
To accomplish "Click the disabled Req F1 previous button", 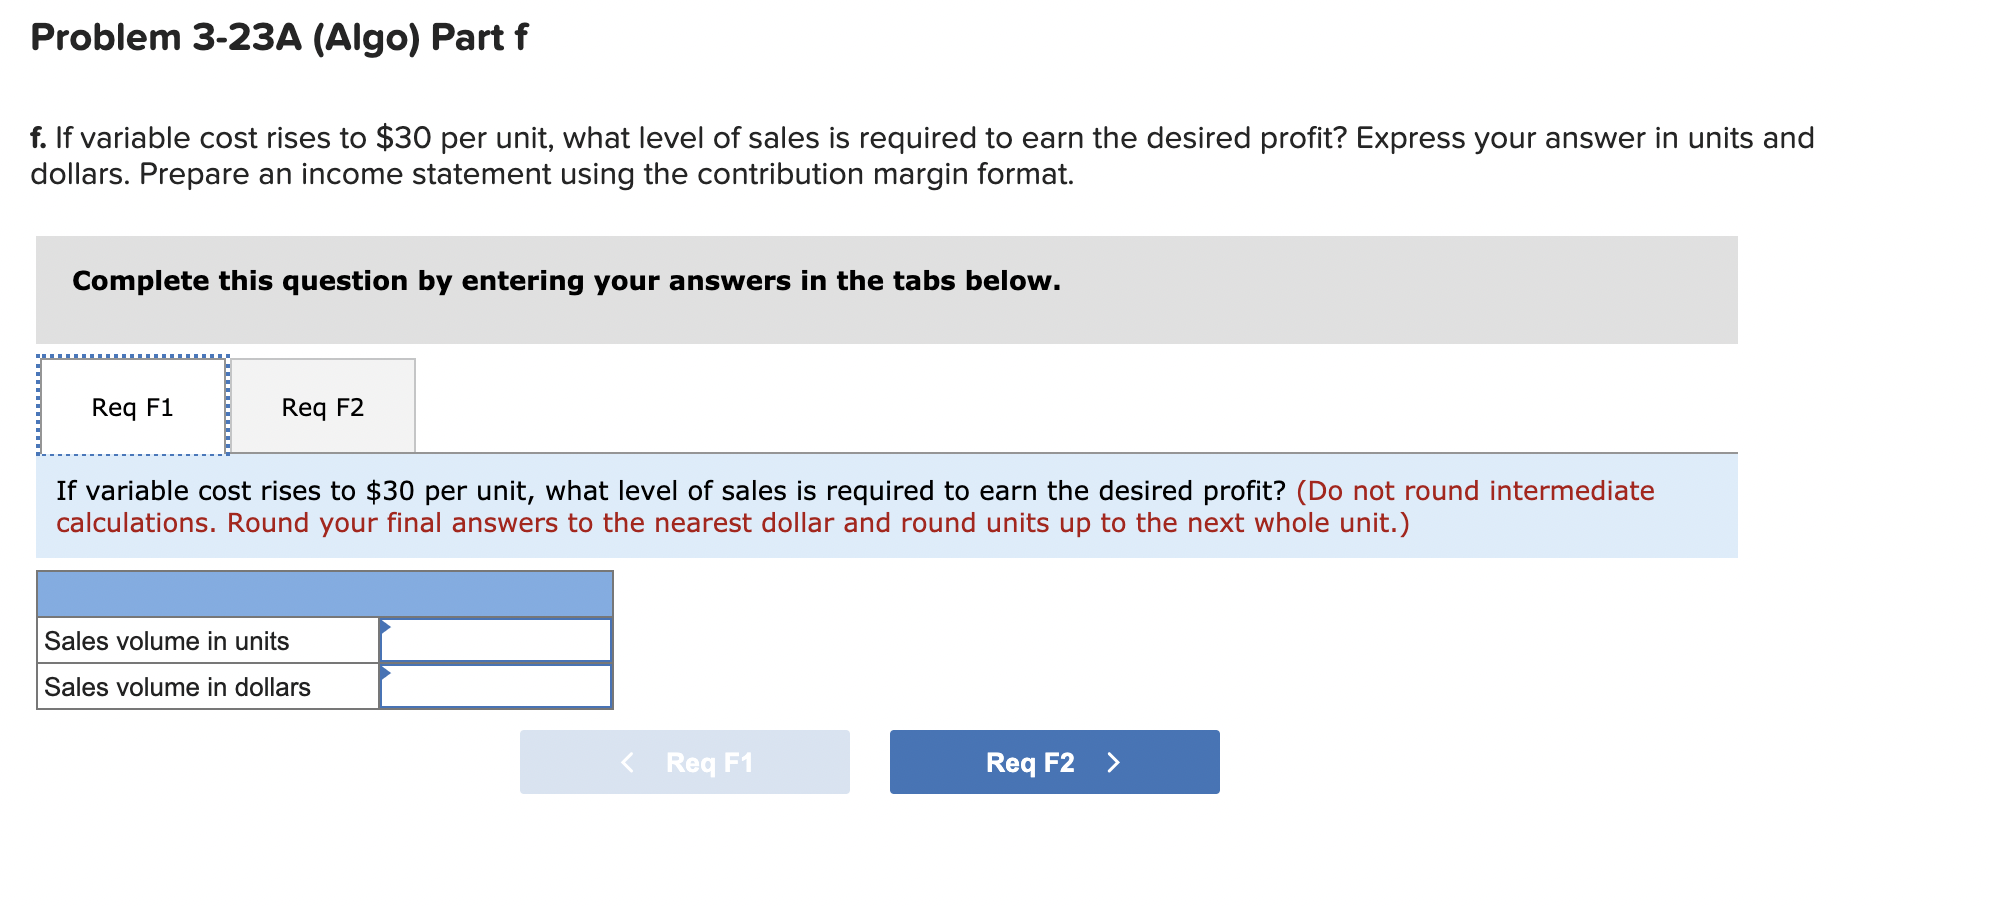I will click(x=685, y=761).
